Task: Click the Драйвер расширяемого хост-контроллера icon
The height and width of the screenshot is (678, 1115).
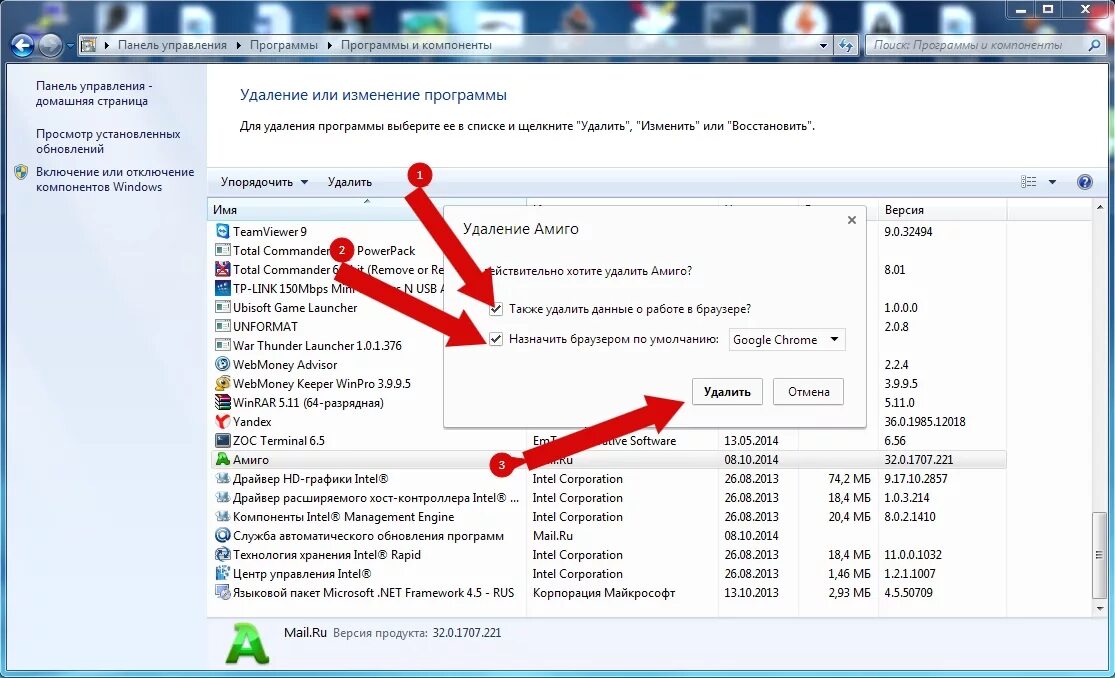Action: pos(223,497)
